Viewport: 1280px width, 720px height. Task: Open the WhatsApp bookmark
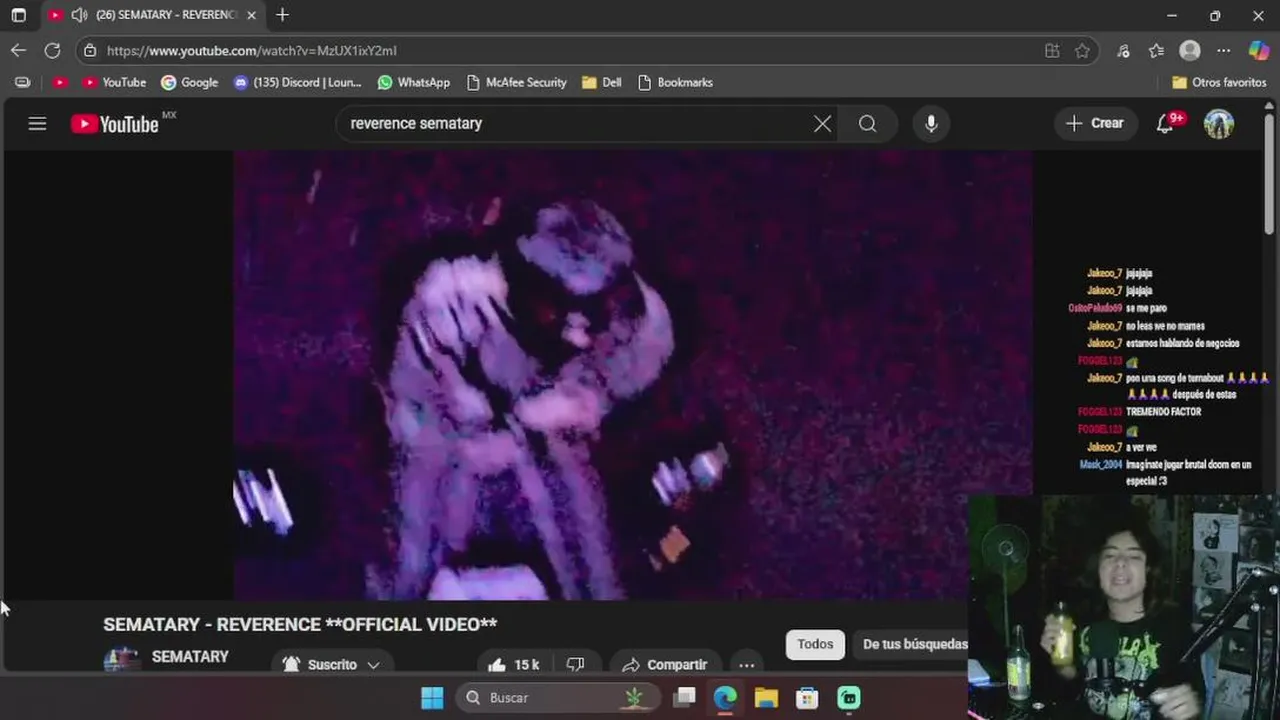coord(413,82)
